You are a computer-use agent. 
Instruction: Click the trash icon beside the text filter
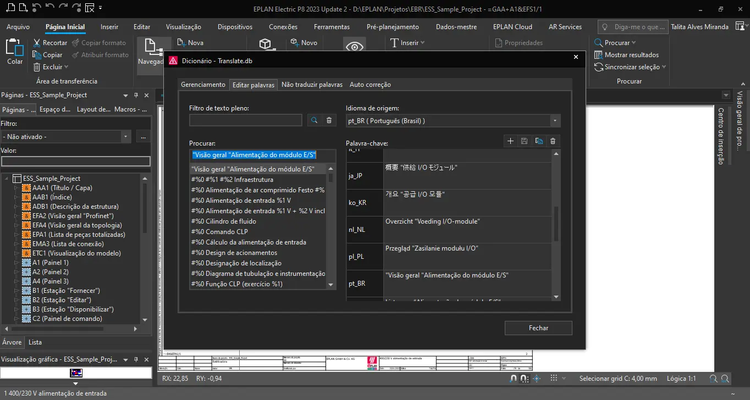coord(327,120)
